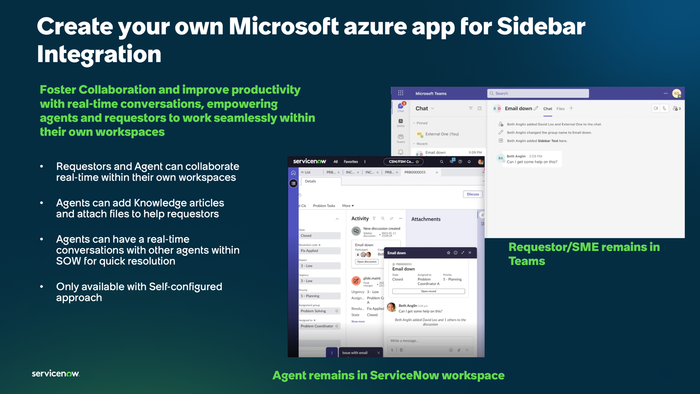This screenshot has width=700, height=394.
Task: Favorite the Email down discussion star icon
Action: point(448,253)
